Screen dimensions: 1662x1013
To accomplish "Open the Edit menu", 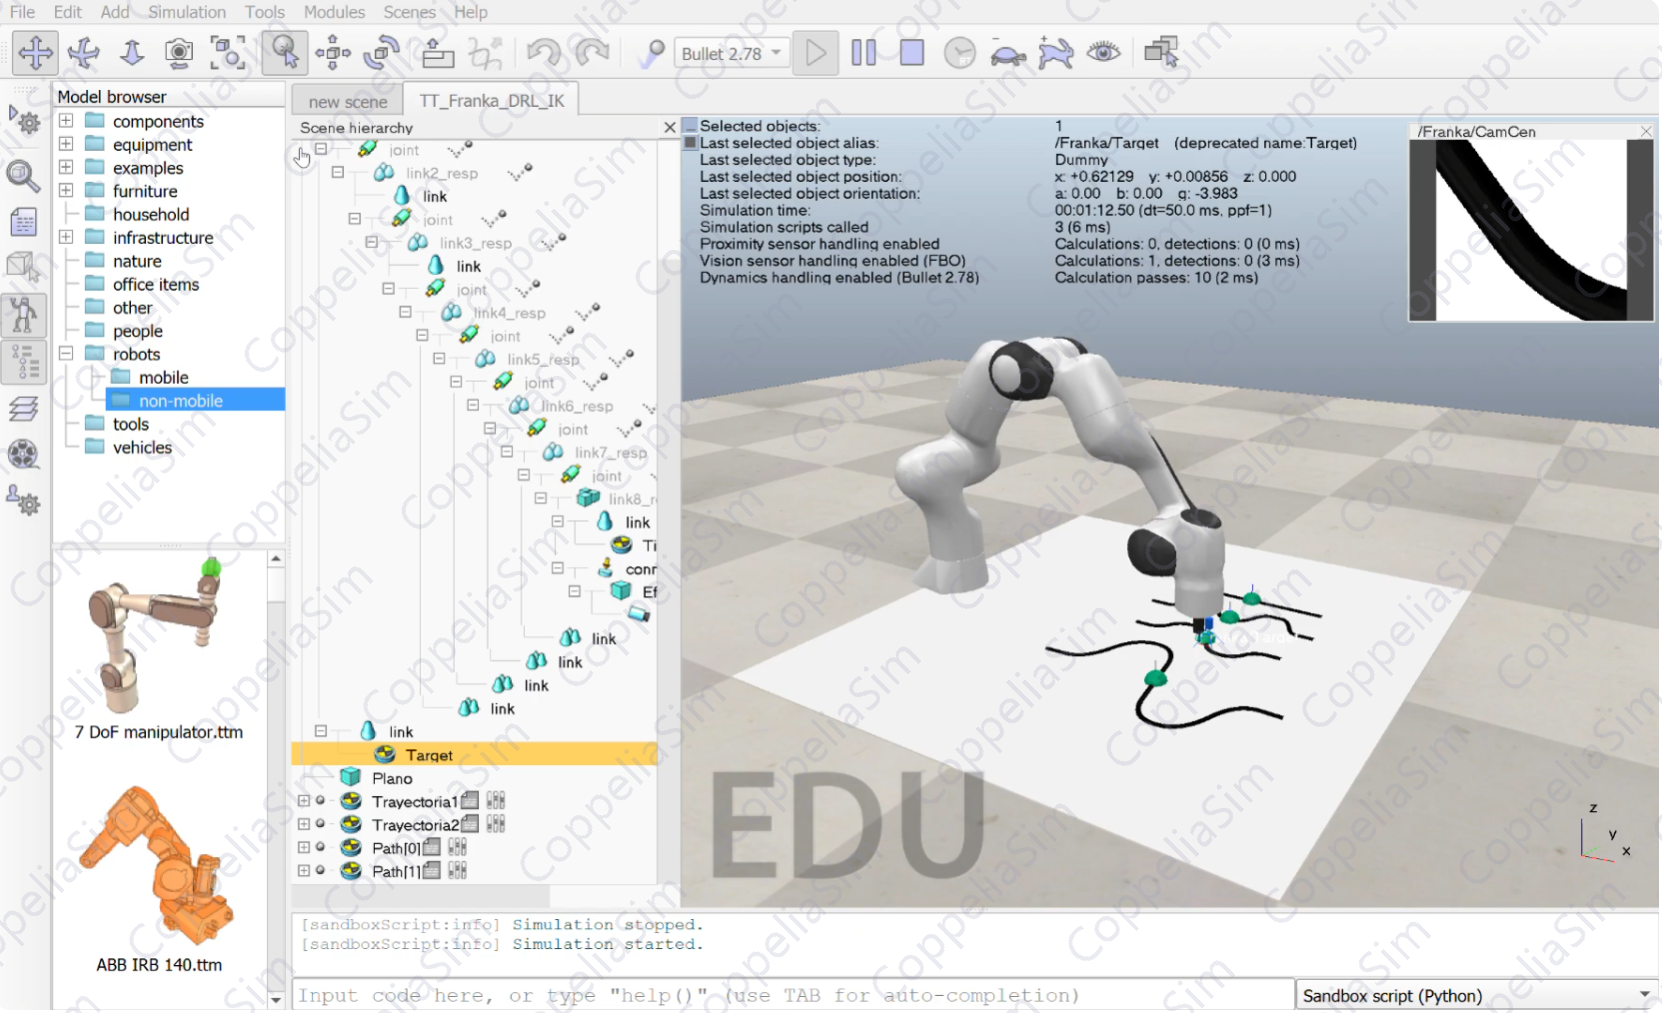I will coord(68,12).
